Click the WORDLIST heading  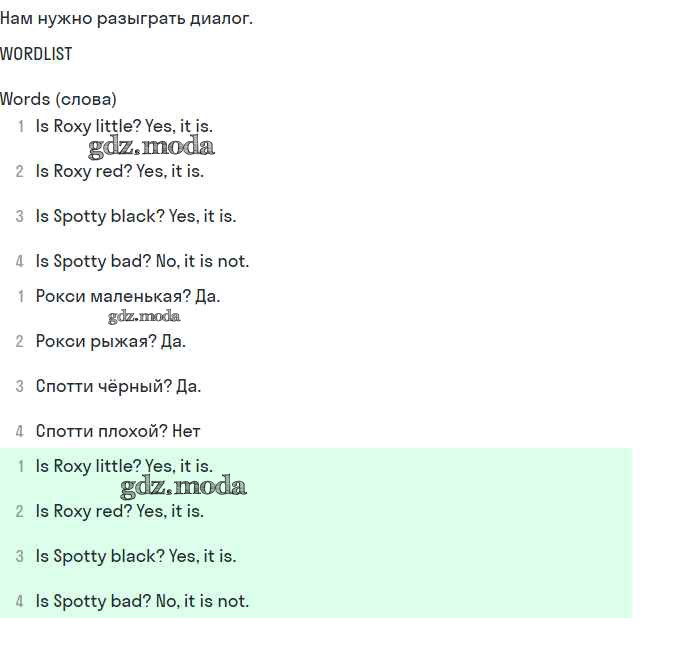[36, 54]
